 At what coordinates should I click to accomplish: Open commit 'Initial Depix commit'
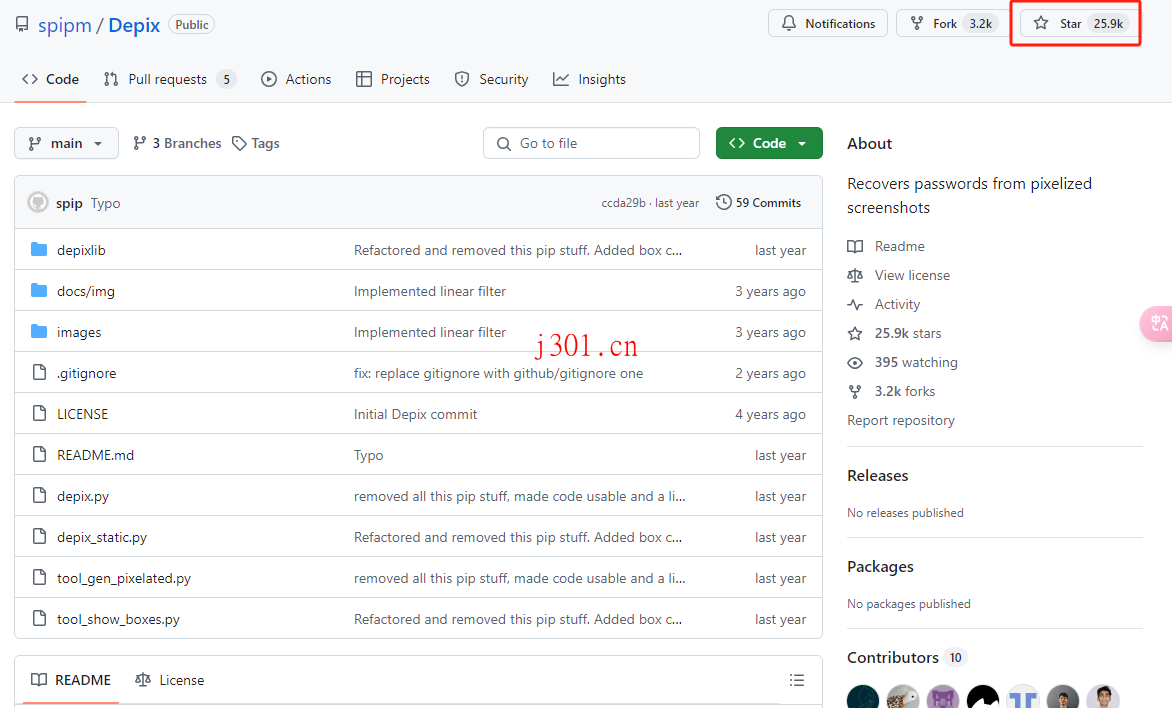coord(415,414)
